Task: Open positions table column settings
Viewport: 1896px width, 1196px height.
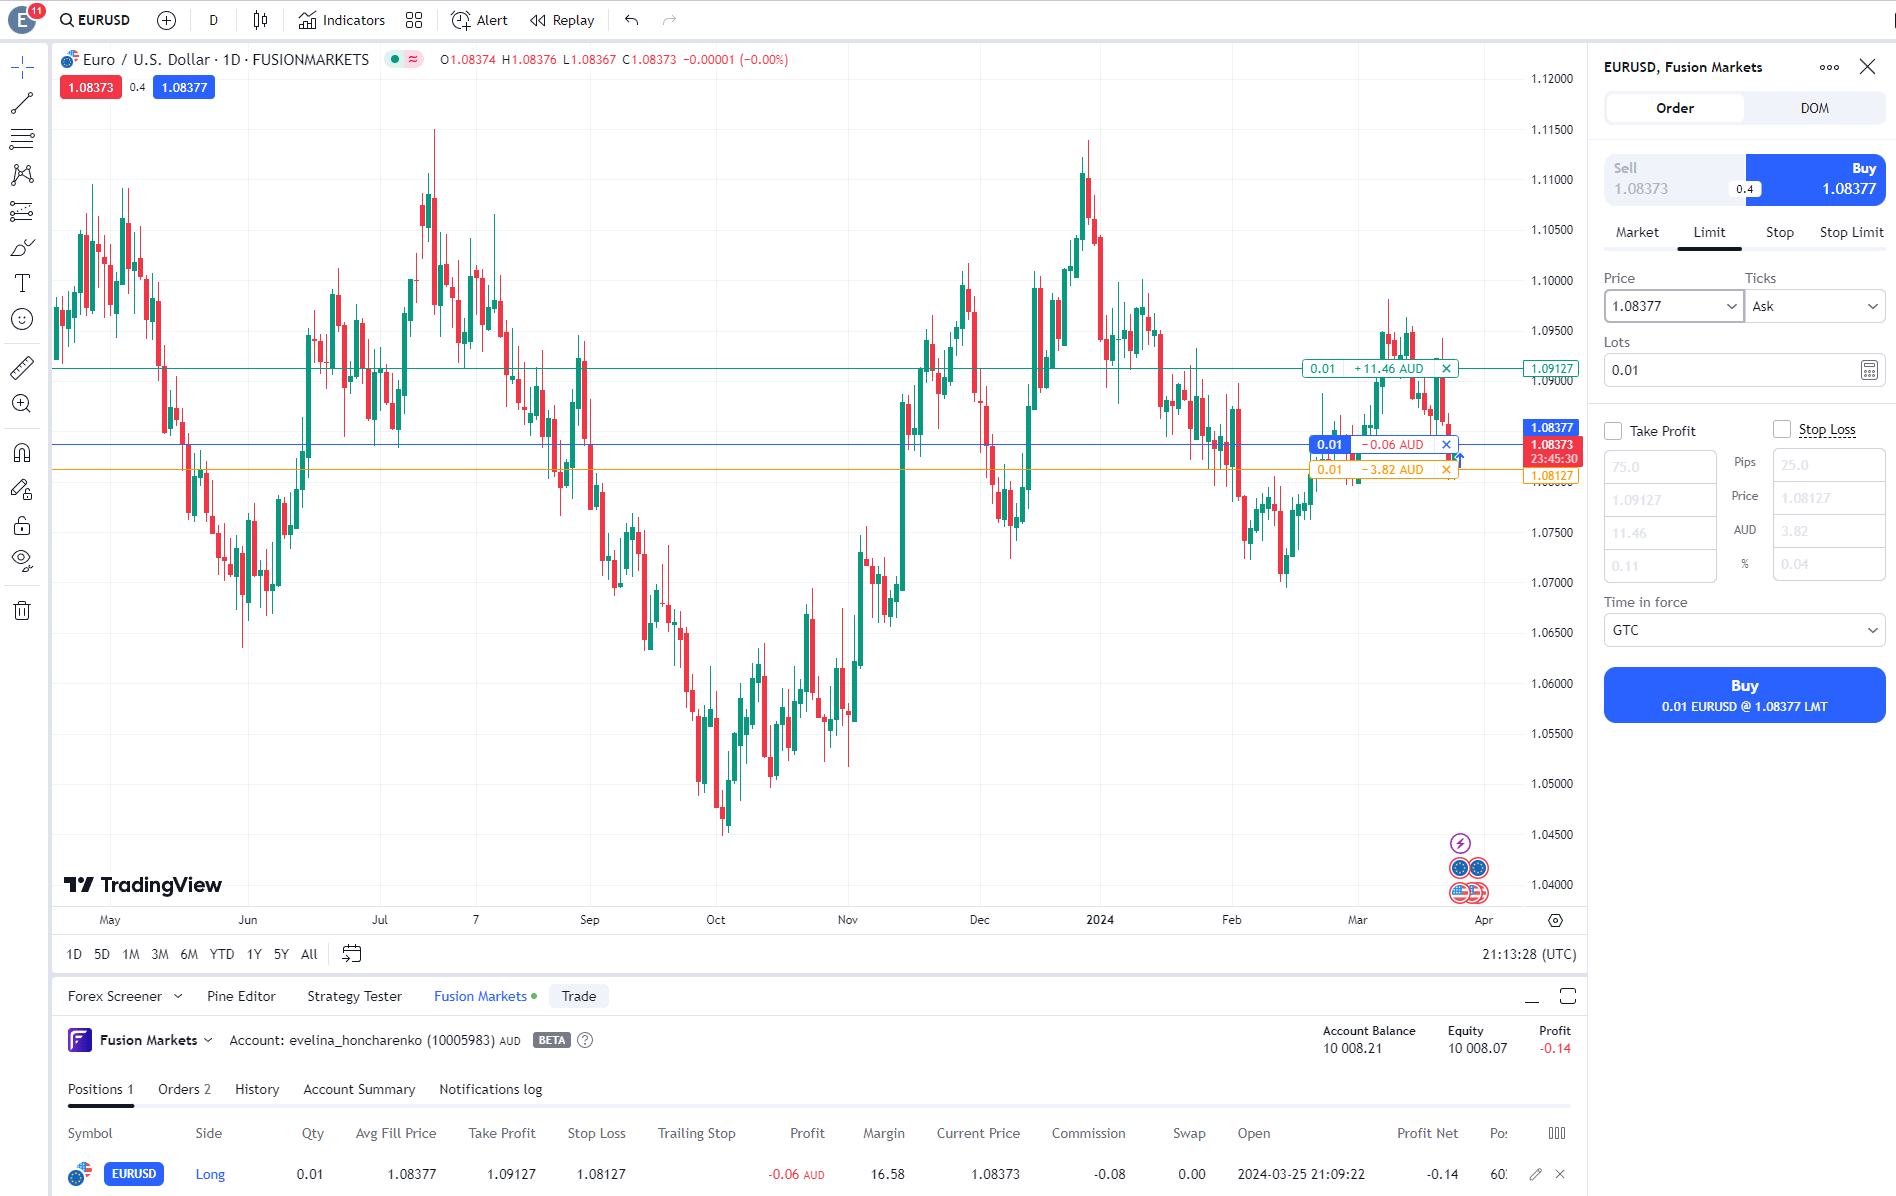Action: (1557, 1133)
